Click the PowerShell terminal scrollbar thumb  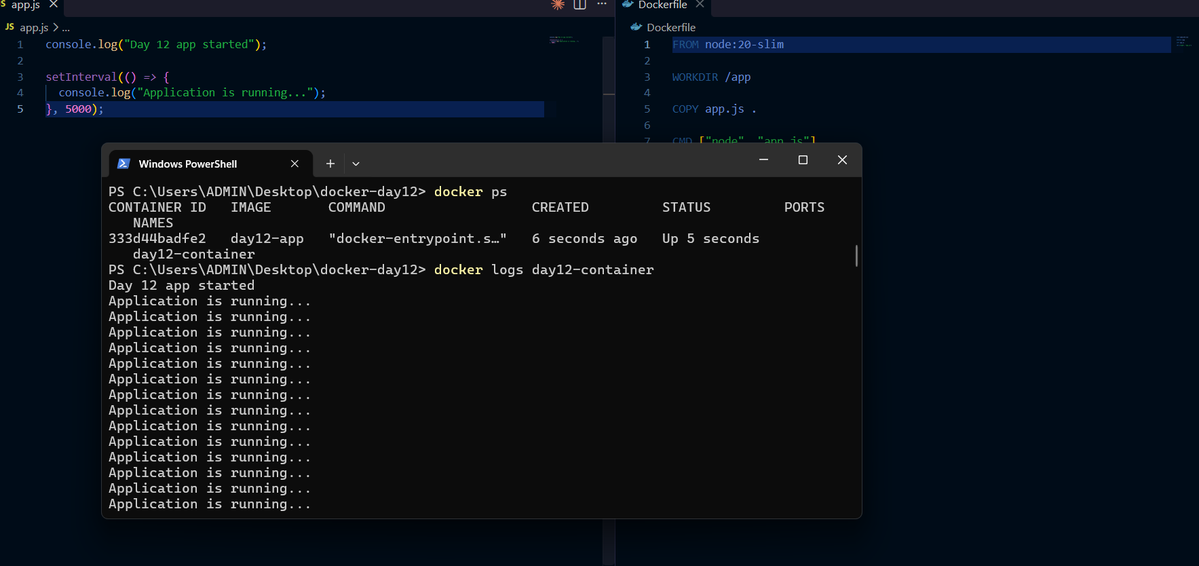[x=856, y=255]
